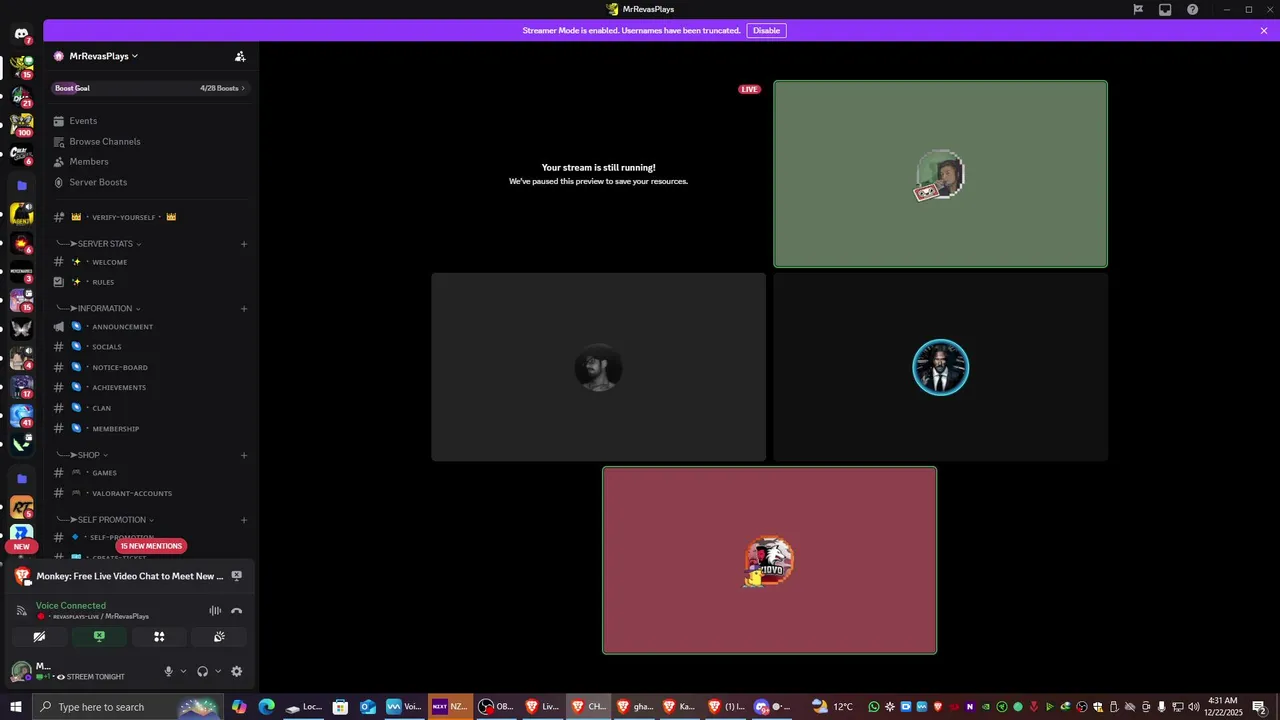Add a channel to SELF PROMOTION category
The width and height of the screenshot is (1280, 720).
[x=244, y=520]
